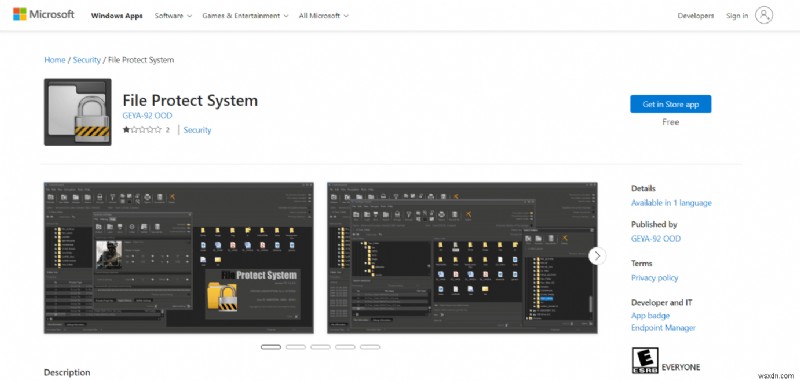This screenshot has height=381, width=800.
Task: Click the ESRB Everyone rating badge
Action: [645, 361]
